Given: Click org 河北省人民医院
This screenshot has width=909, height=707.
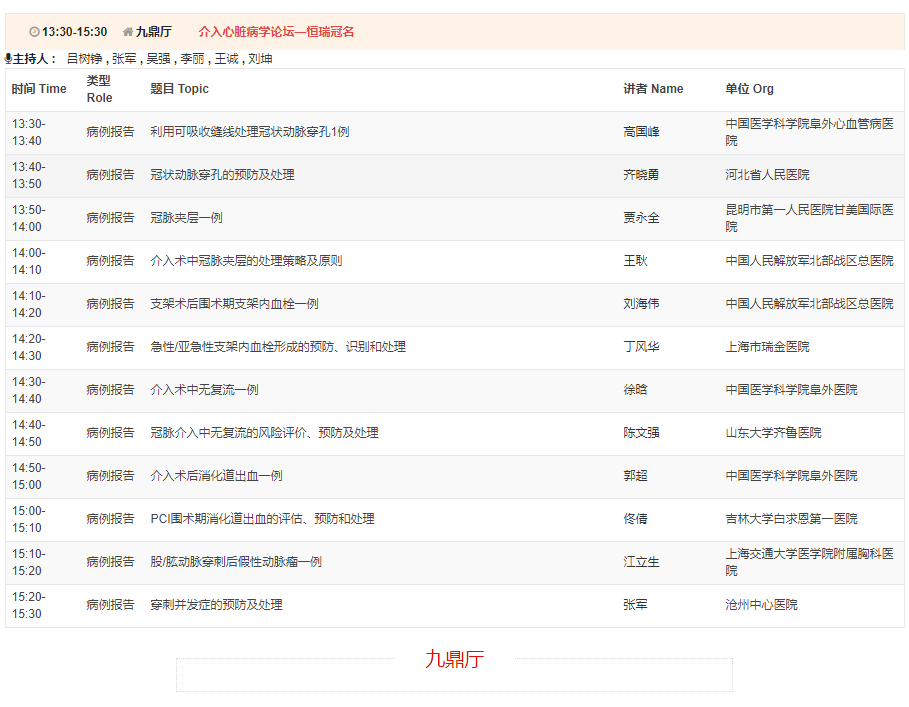Looking at the screenshot, I should [x=768, y=175].
